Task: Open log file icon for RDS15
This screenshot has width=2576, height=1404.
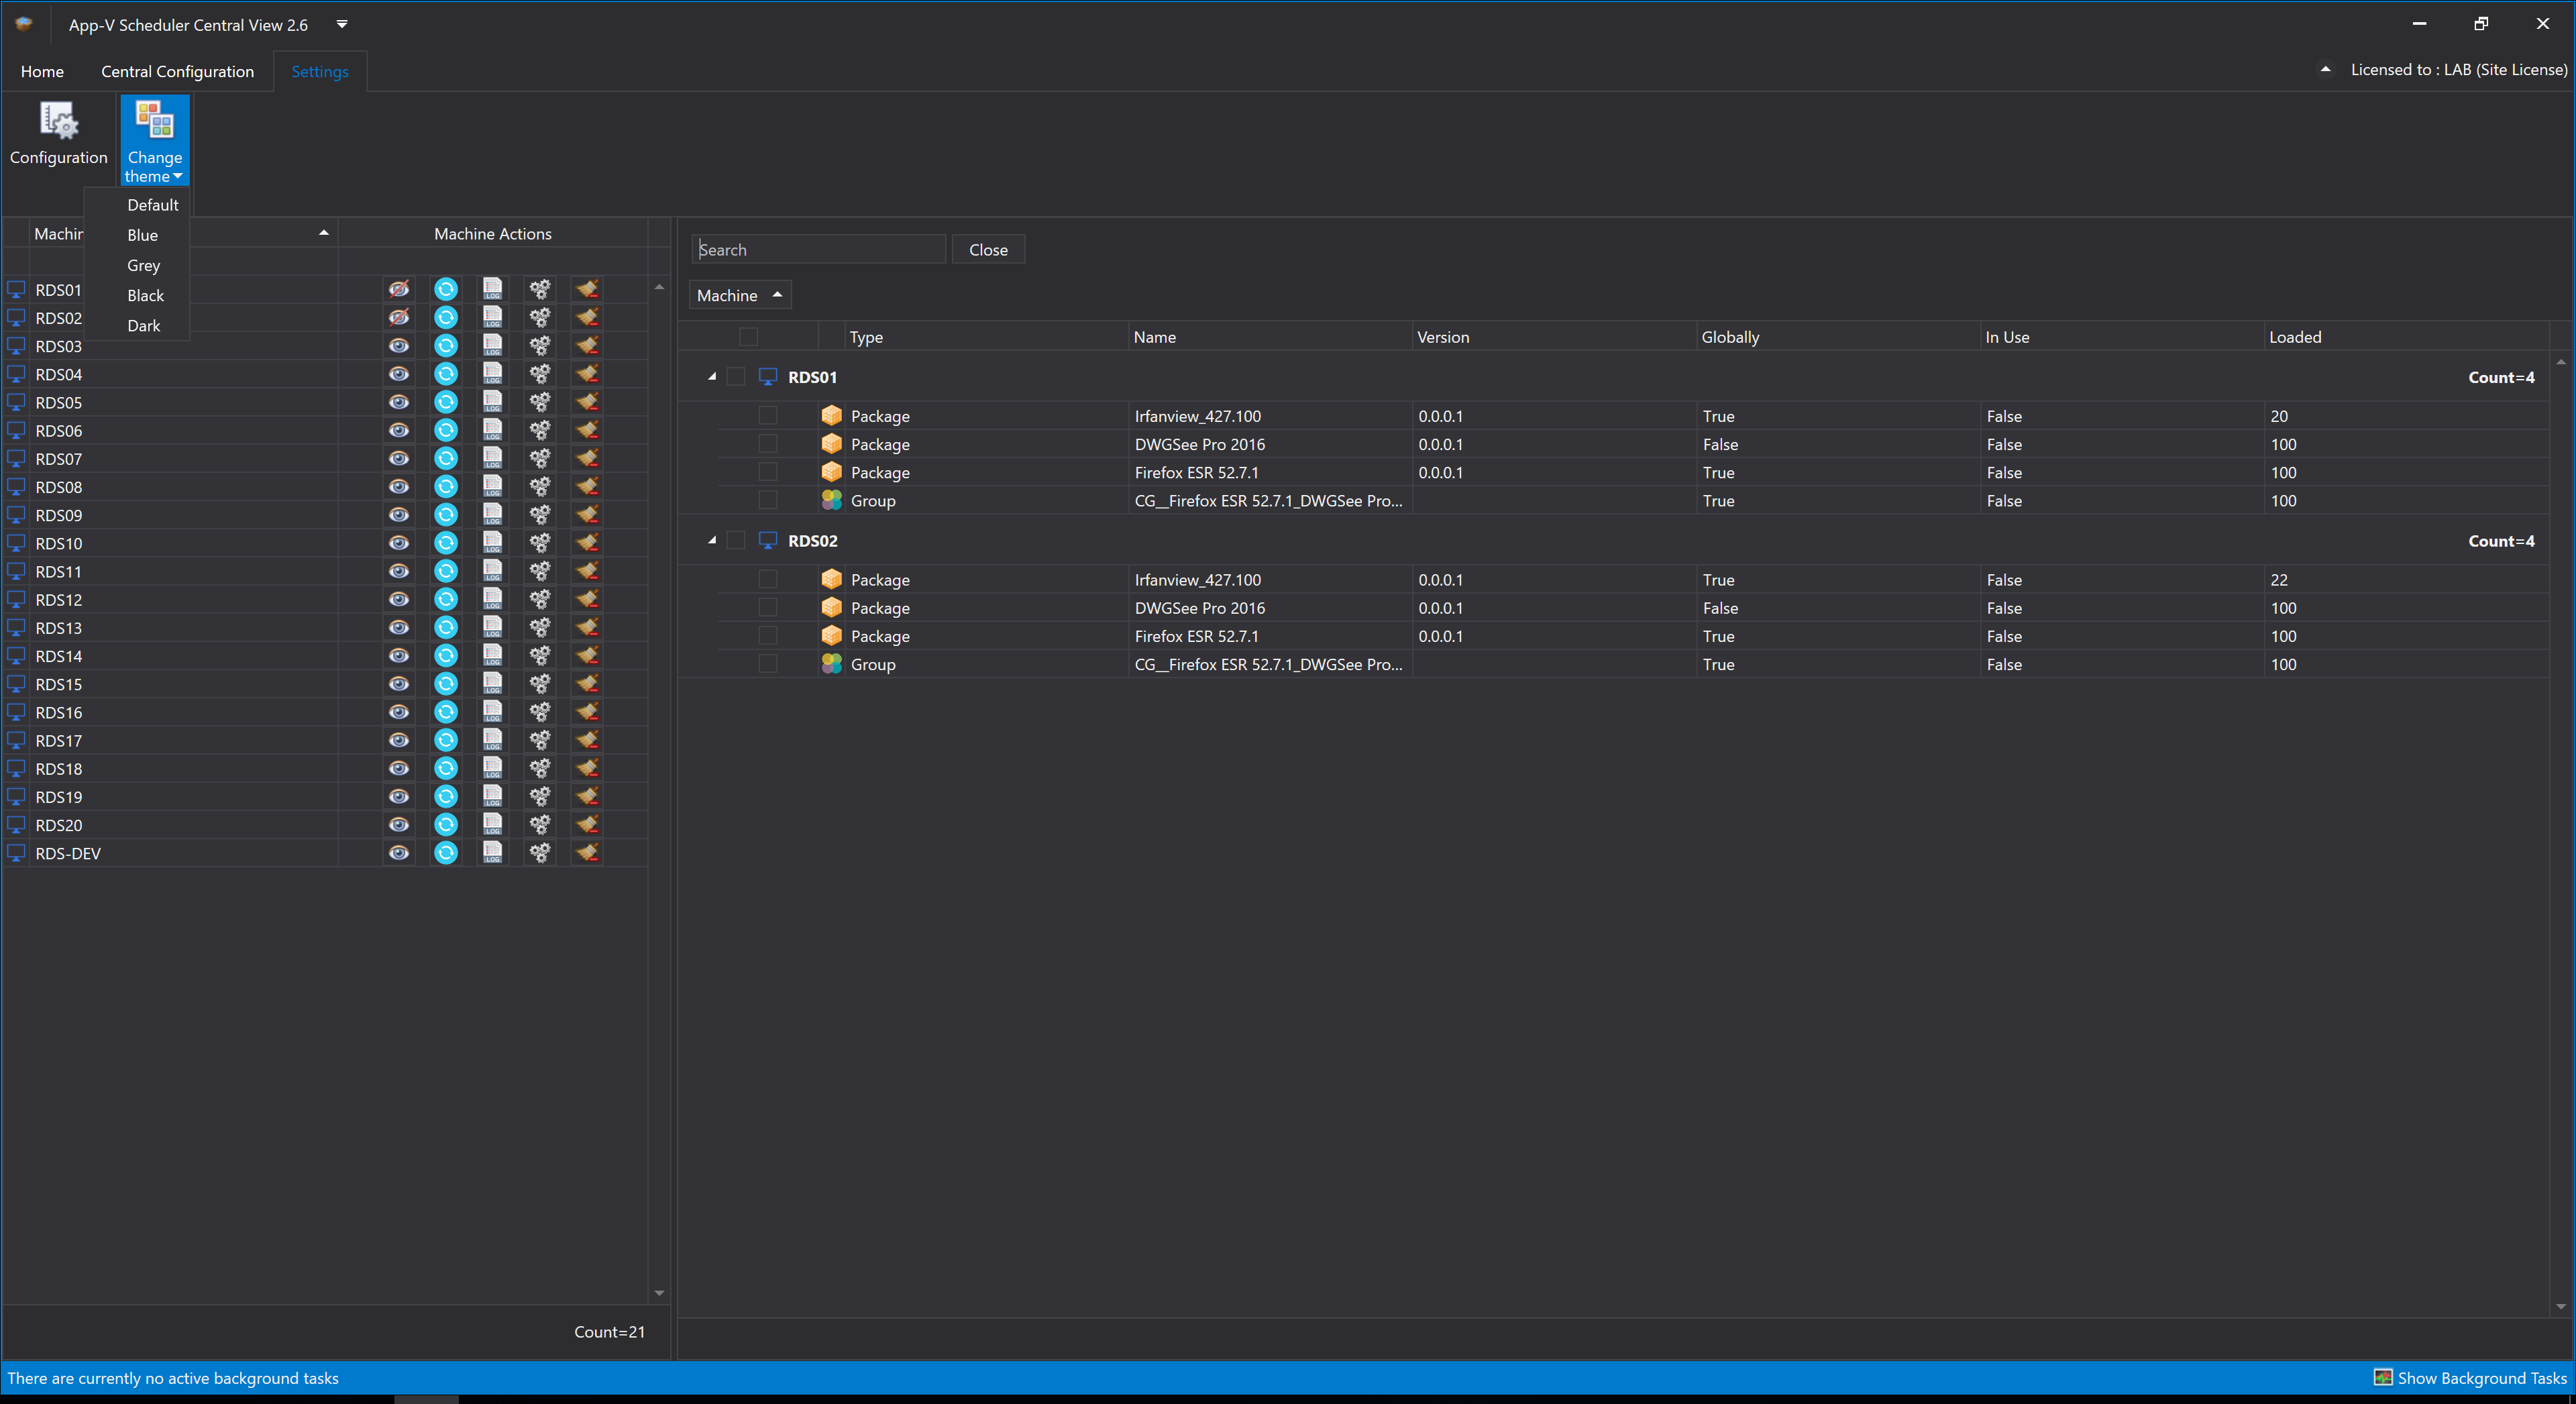Action: click(x=492, y=684)
